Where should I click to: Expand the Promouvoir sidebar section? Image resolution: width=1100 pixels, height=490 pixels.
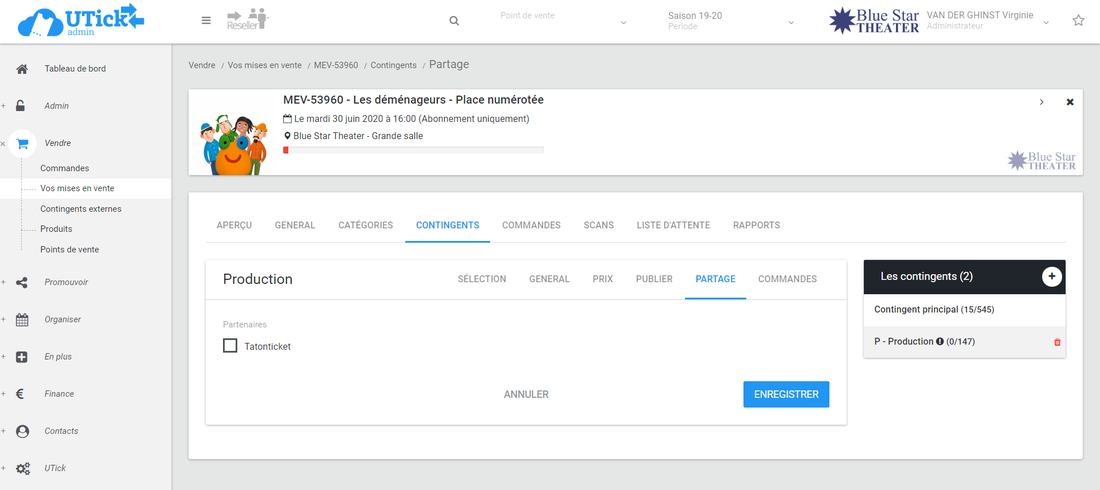point(66,282)
